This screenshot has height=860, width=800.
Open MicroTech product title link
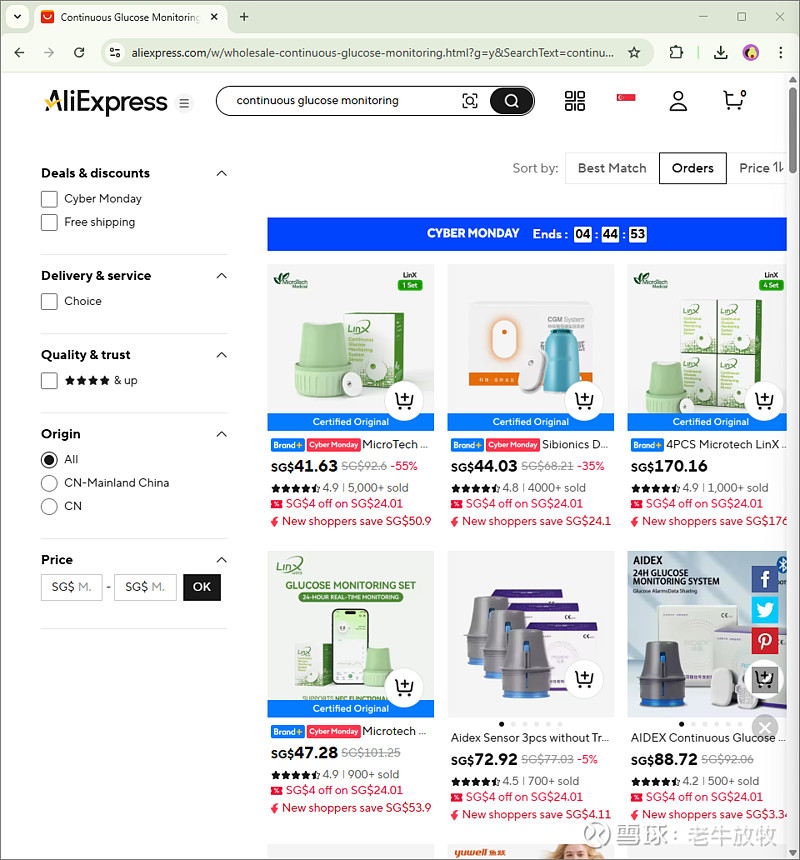395,445
